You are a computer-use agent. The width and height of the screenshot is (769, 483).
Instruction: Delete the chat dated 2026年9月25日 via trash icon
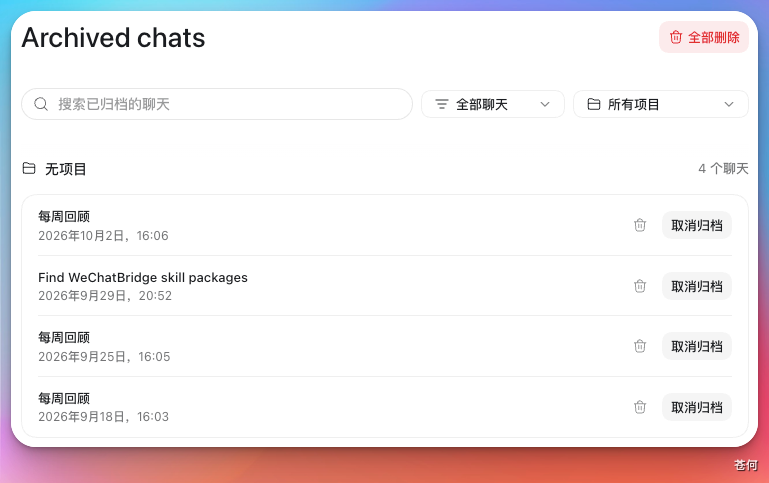640,346
